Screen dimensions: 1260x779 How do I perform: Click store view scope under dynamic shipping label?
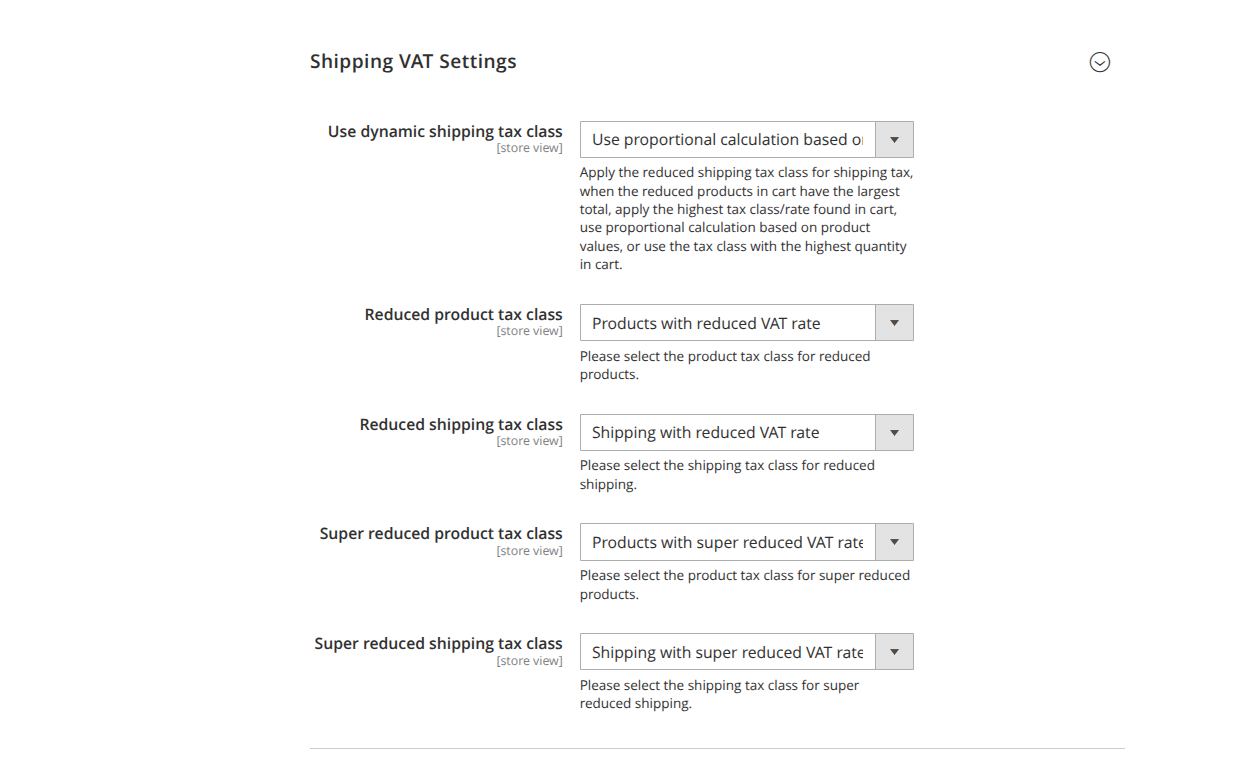(529, 149)
